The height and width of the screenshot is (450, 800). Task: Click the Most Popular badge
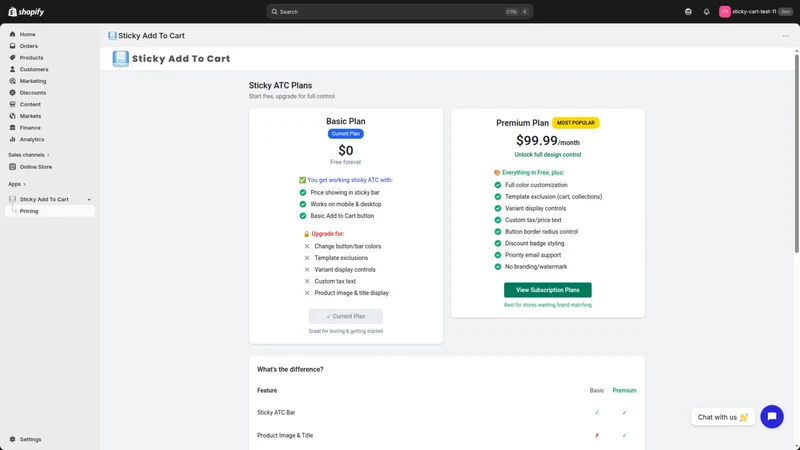(x=576, y=123)
